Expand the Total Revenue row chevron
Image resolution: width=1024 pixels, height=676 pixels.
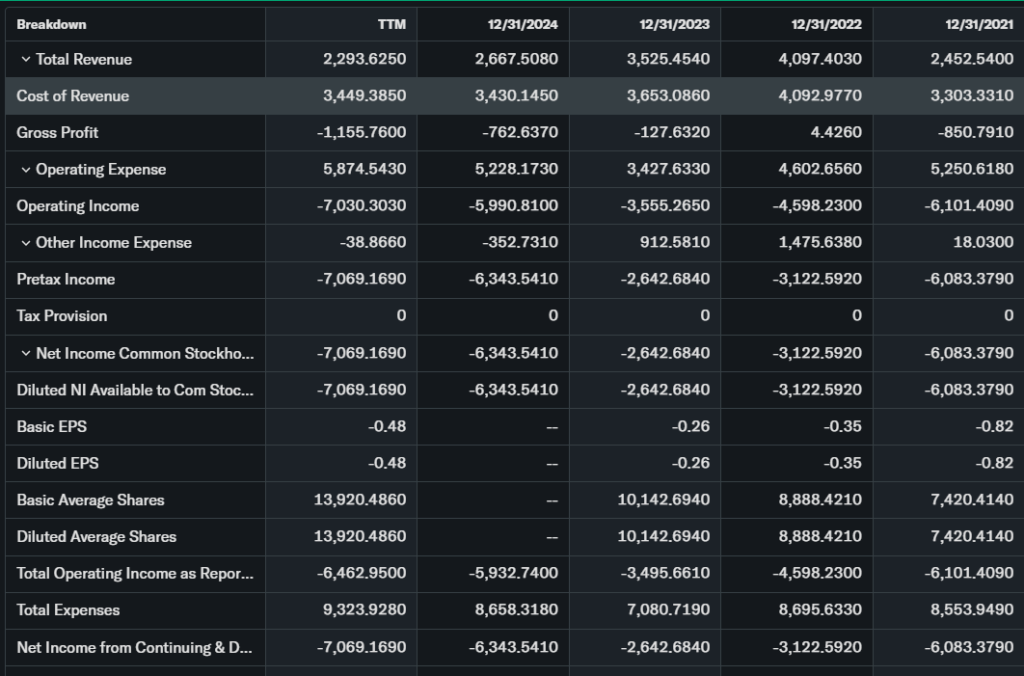pyautogui.click(x=26, y=60)
